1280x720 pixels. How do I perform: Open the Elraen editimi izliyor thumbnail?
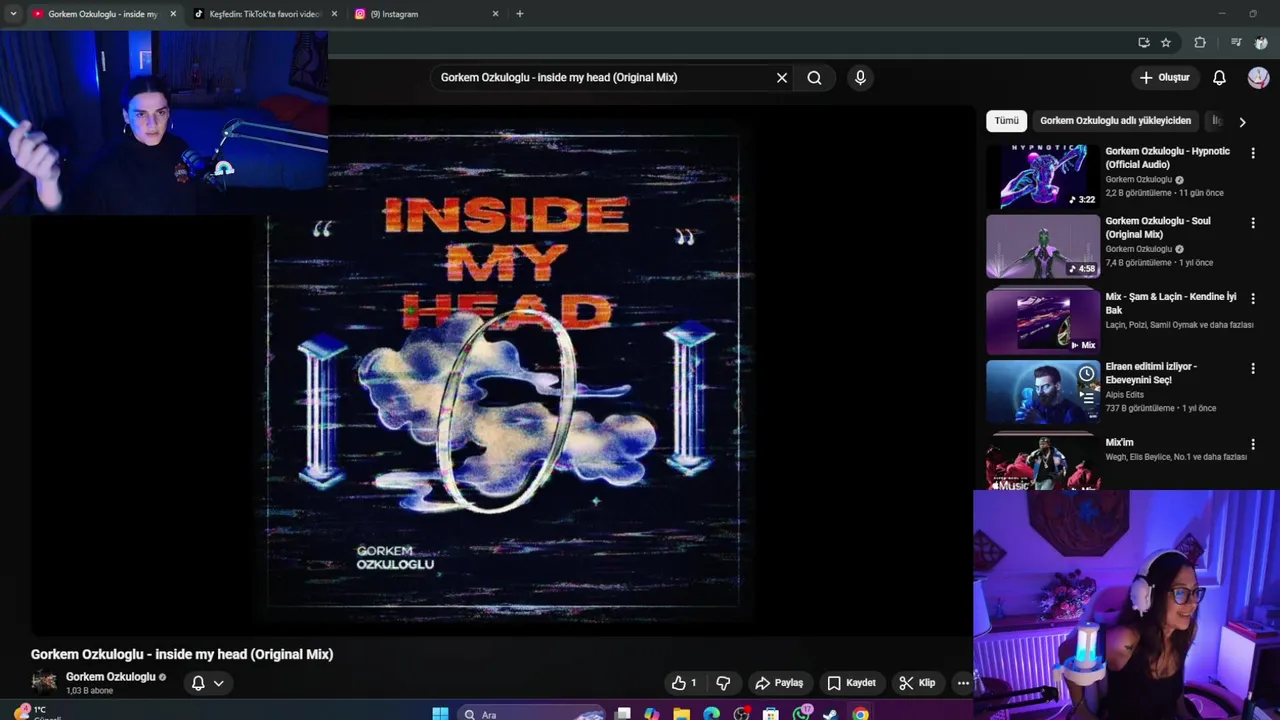coord(1043,392)
